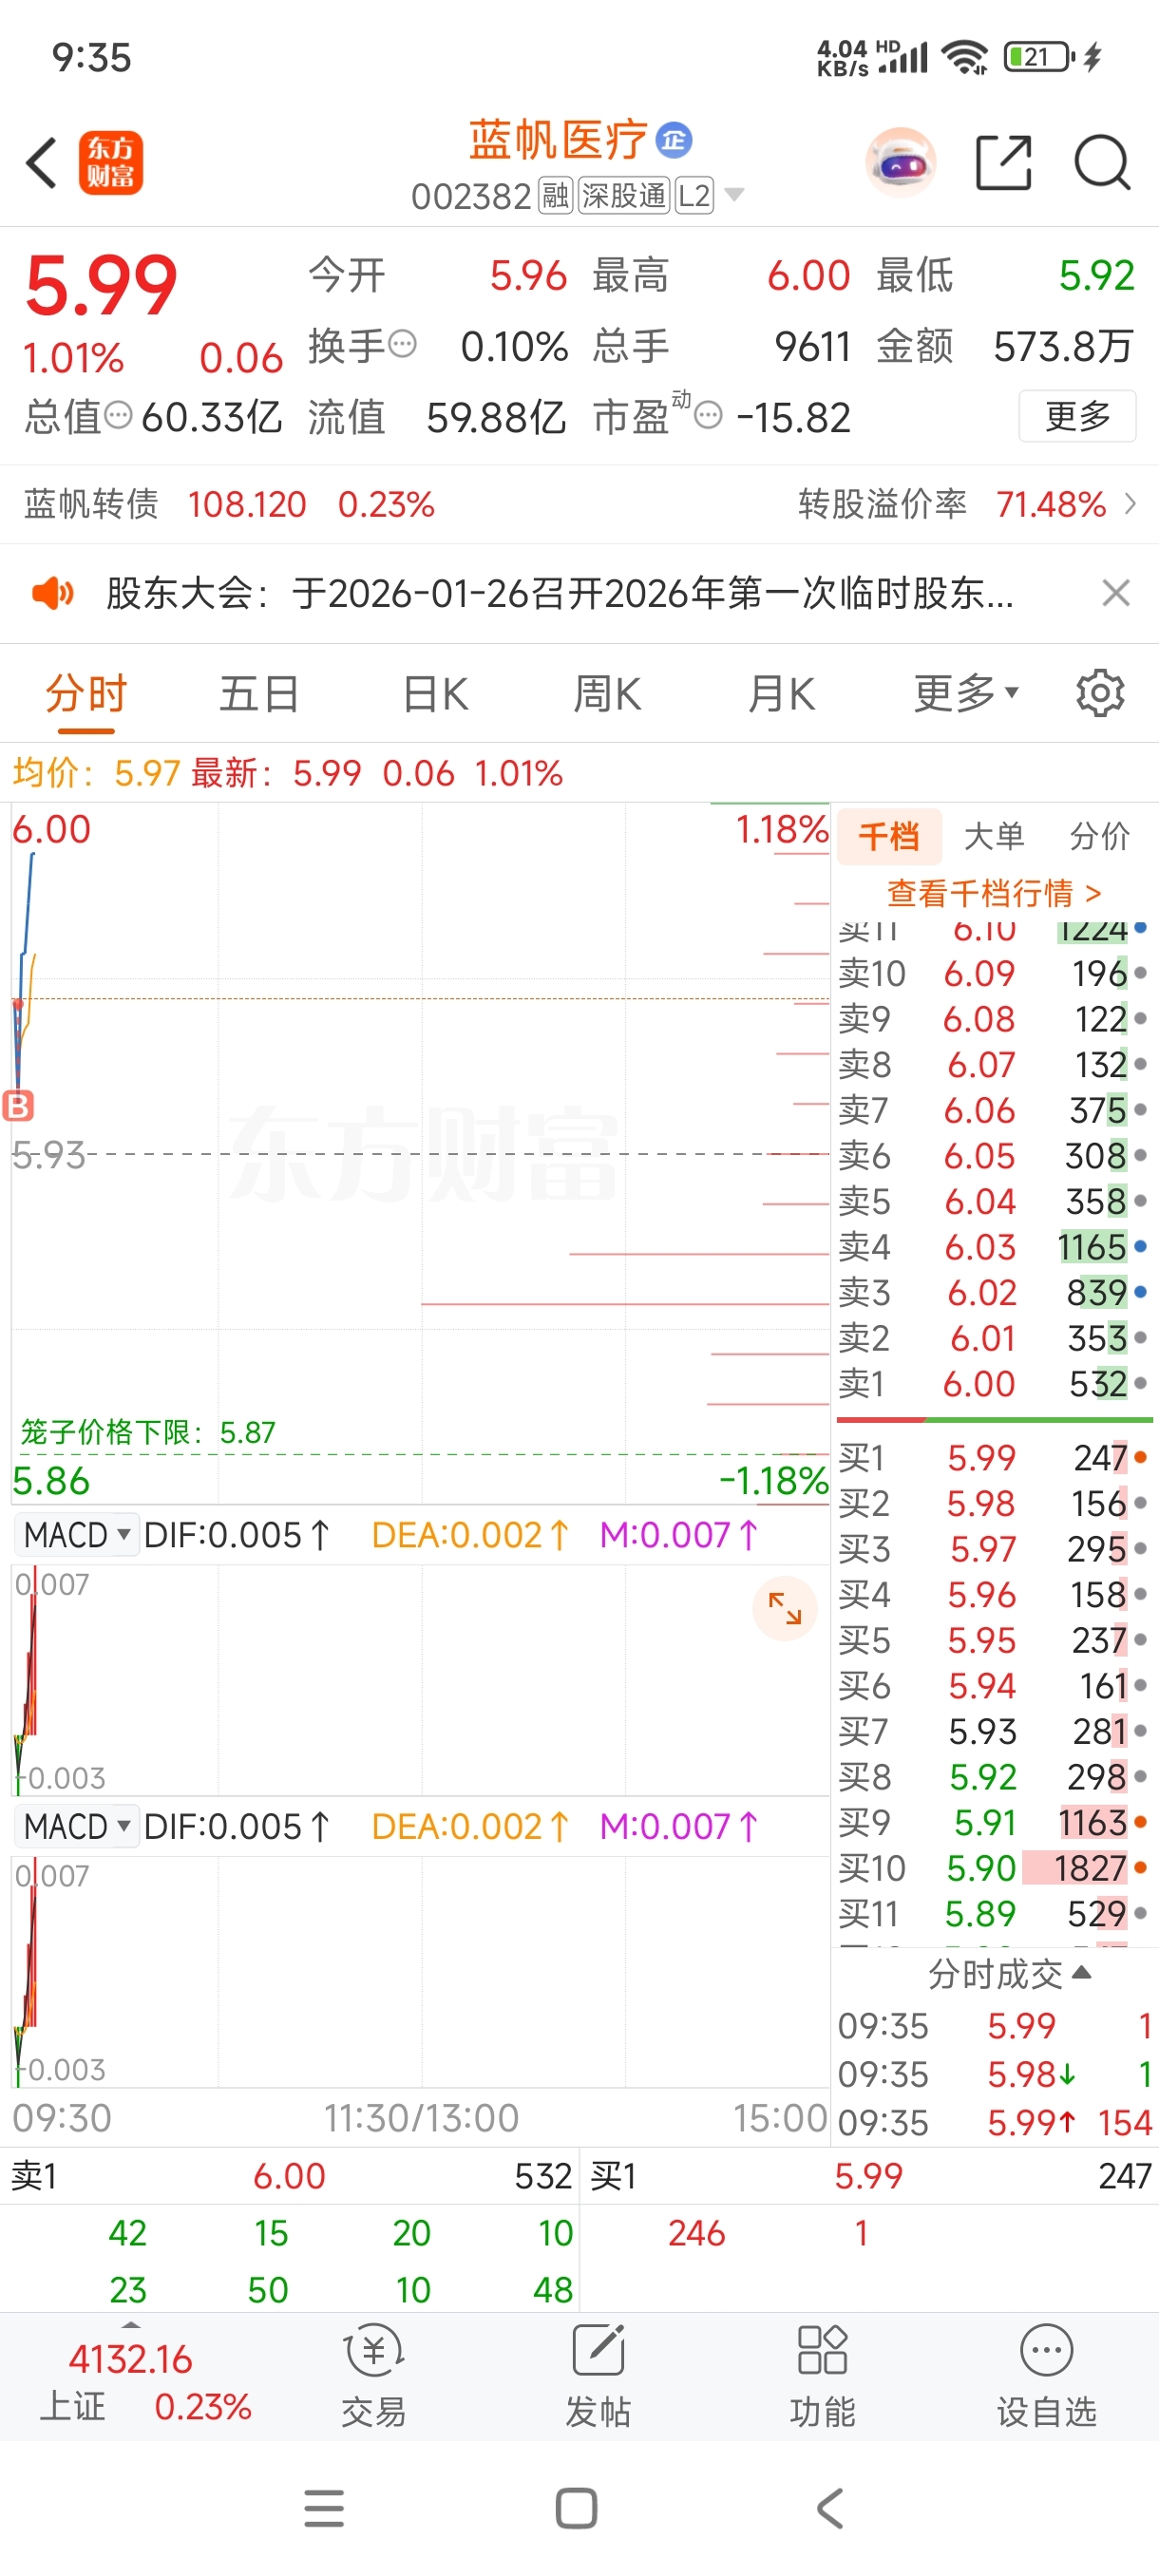The image size is (1159, 2576).
Task: Tap trade record 09:35 5.99 154
Action: pyautogui.click(x=995, y=2122)
